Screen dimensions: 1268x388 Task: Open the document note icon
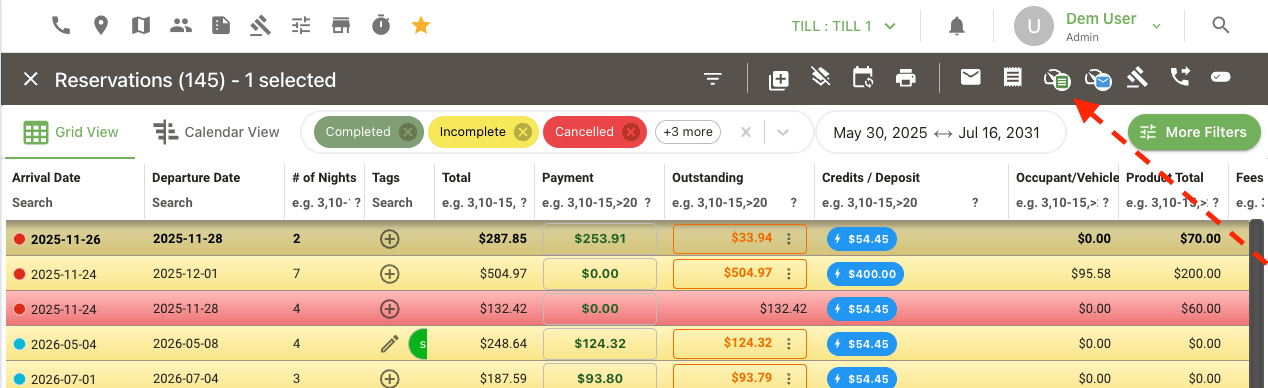click(x=221, y=25)
